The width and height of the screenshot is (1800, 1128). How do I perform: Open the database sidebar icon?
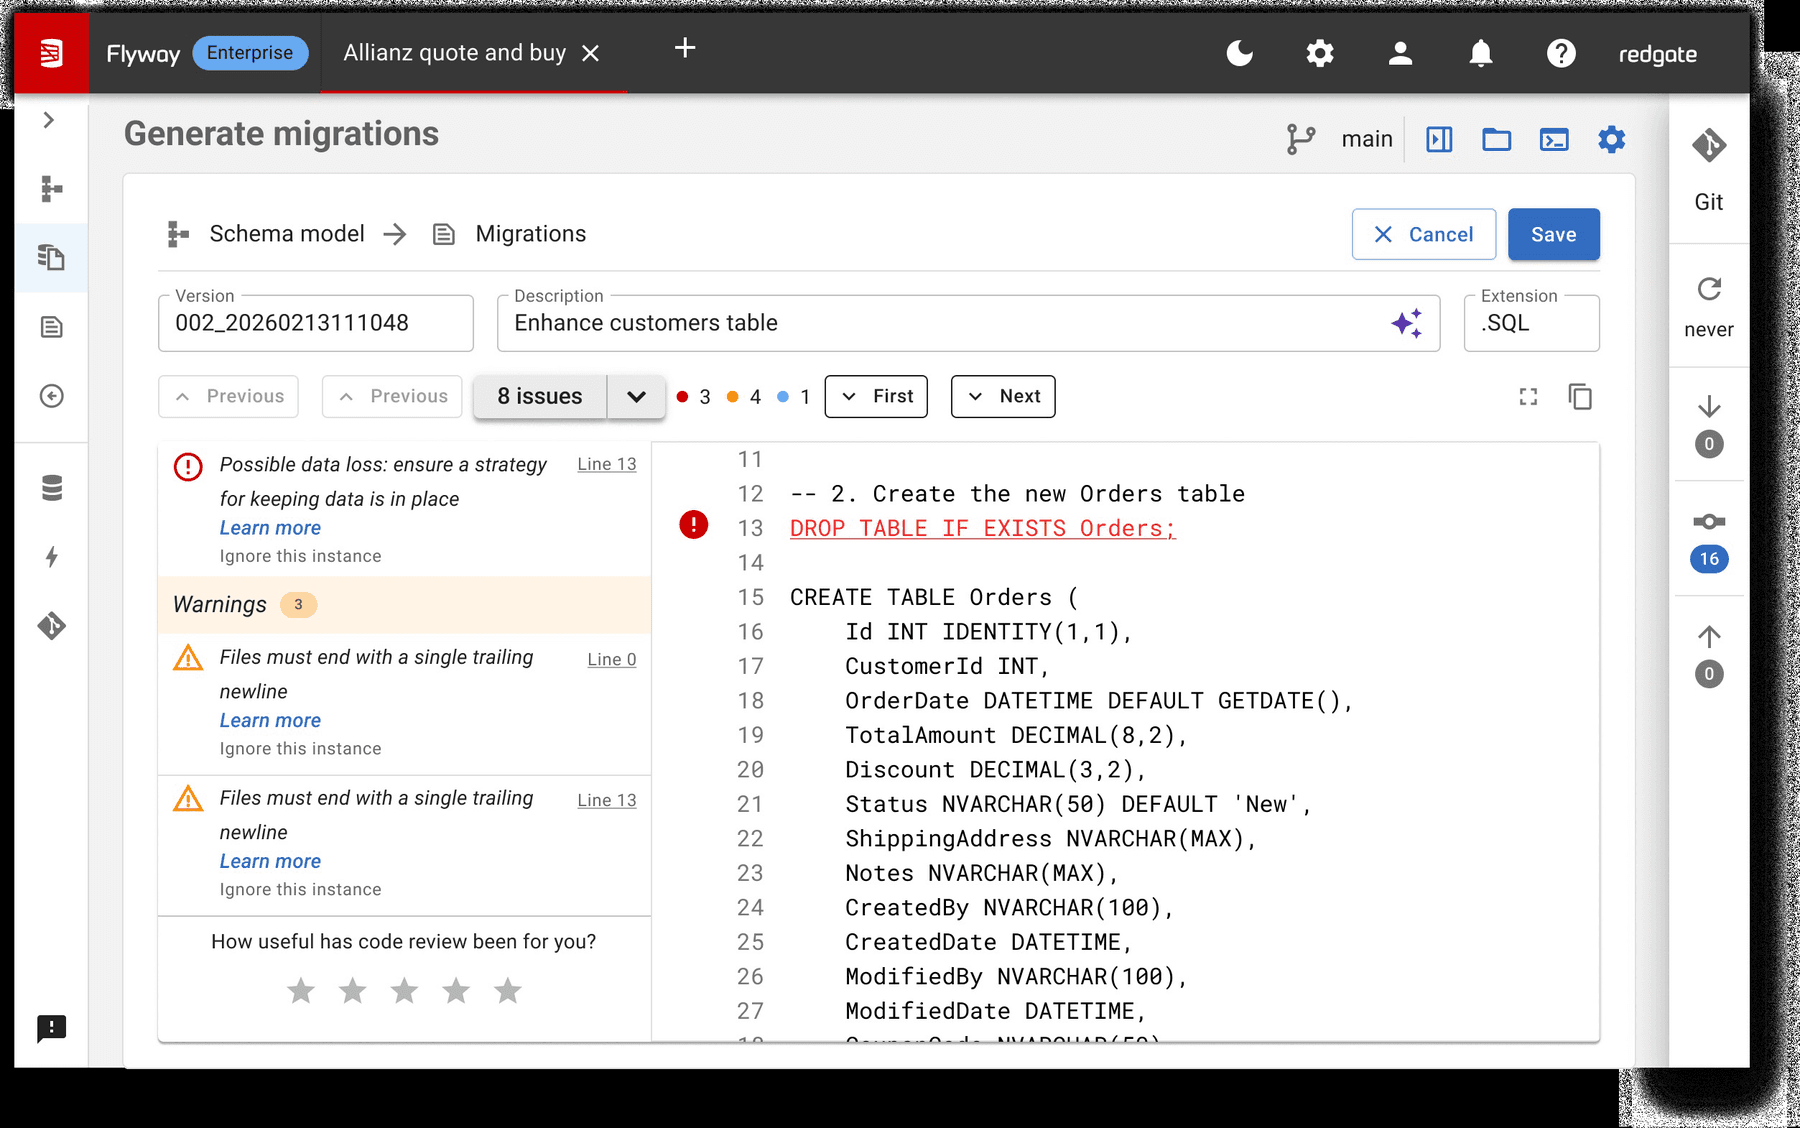[51, 488]
